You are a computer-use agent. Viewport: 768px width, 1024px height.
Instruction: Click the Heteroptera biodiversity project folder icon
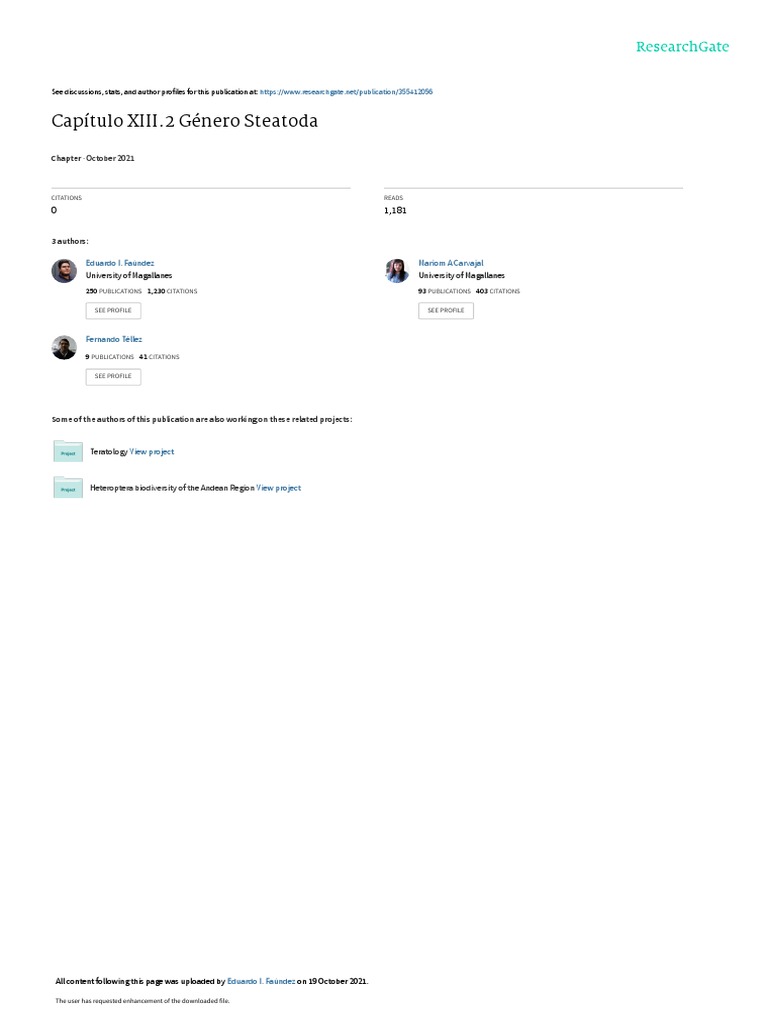[68, 487]
